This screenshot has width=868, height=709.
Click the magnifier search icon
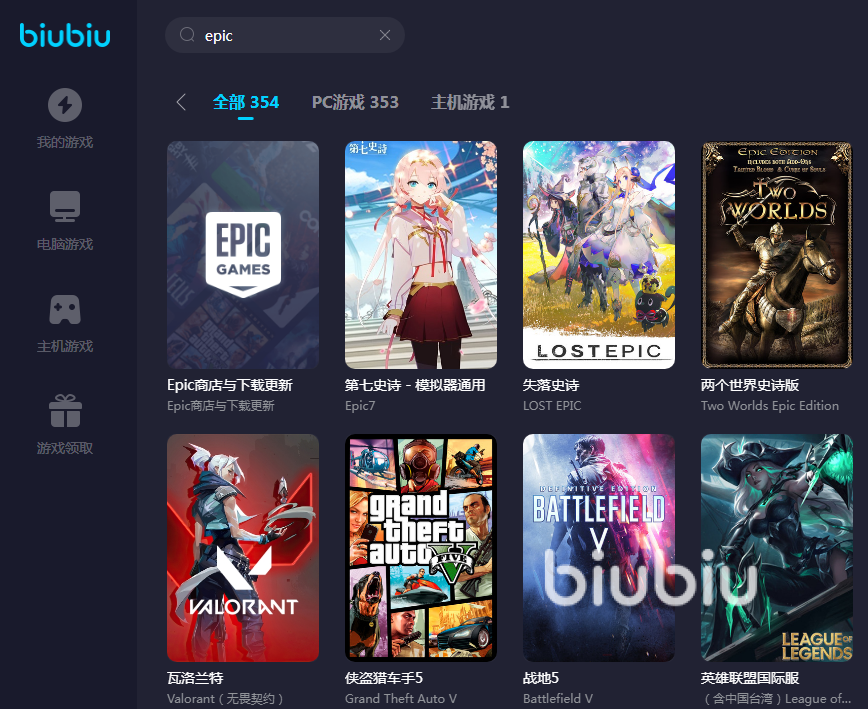coord(187,35)
